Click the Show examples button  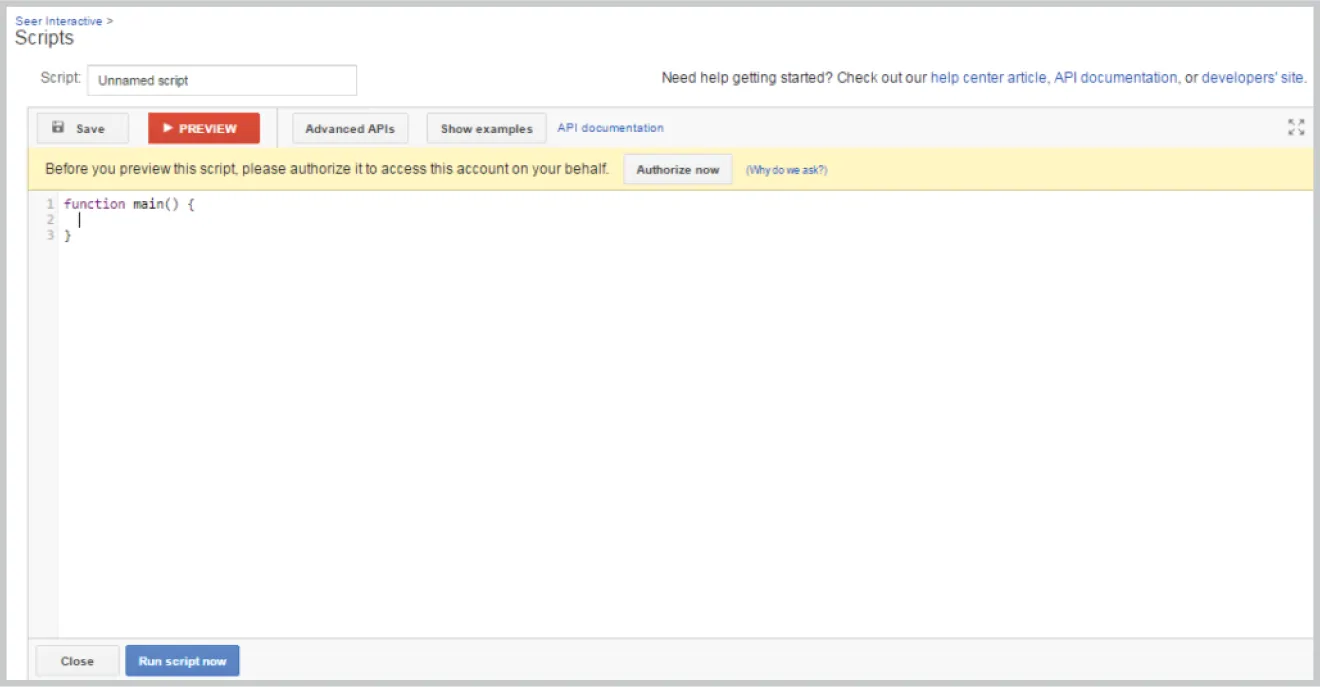point(486,129)
